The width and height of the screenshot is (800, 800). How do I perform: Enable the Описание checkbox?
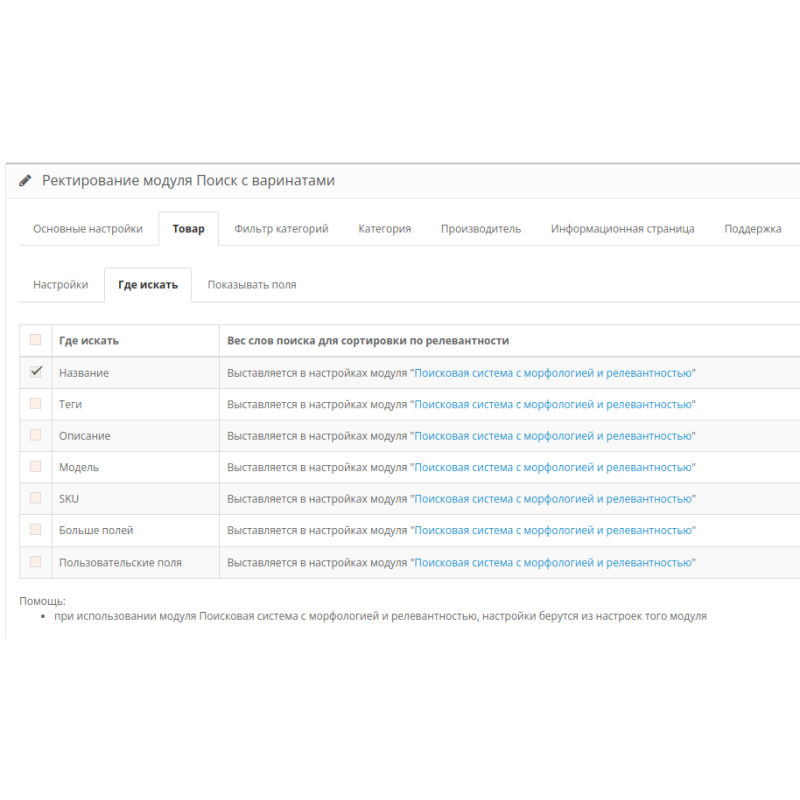click(35, 435)
